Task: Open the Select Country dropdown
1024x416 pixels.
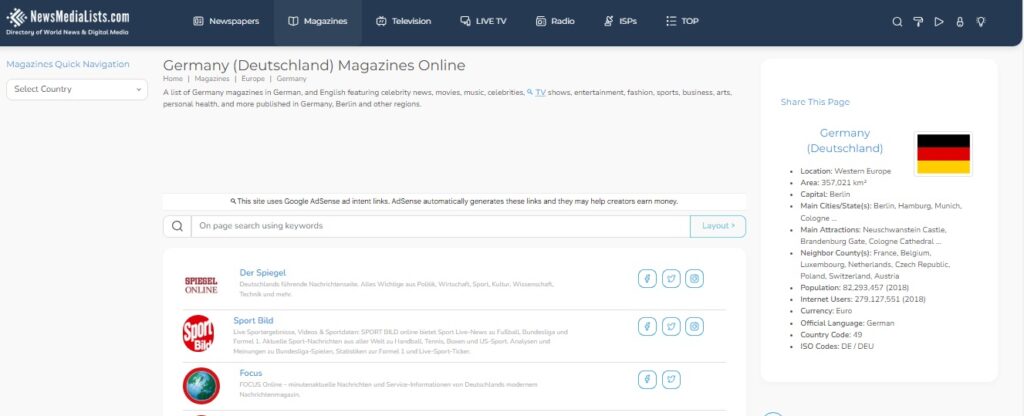Action: pos(77,89)
